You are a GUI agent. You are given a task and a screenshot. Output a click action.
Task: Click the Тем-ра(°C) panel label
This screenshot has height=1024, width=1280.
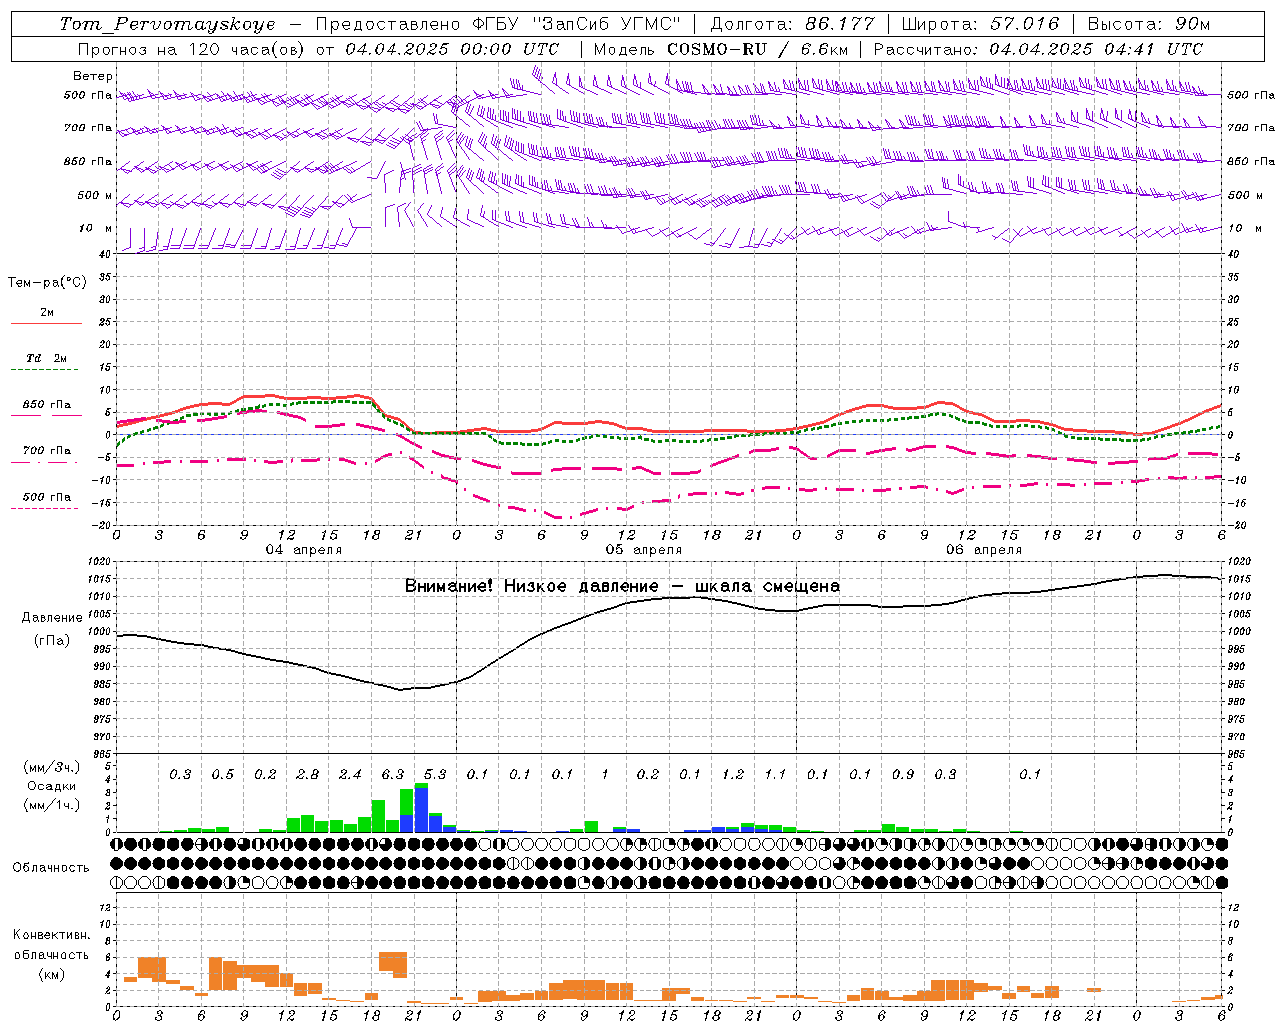pos(47,282)
